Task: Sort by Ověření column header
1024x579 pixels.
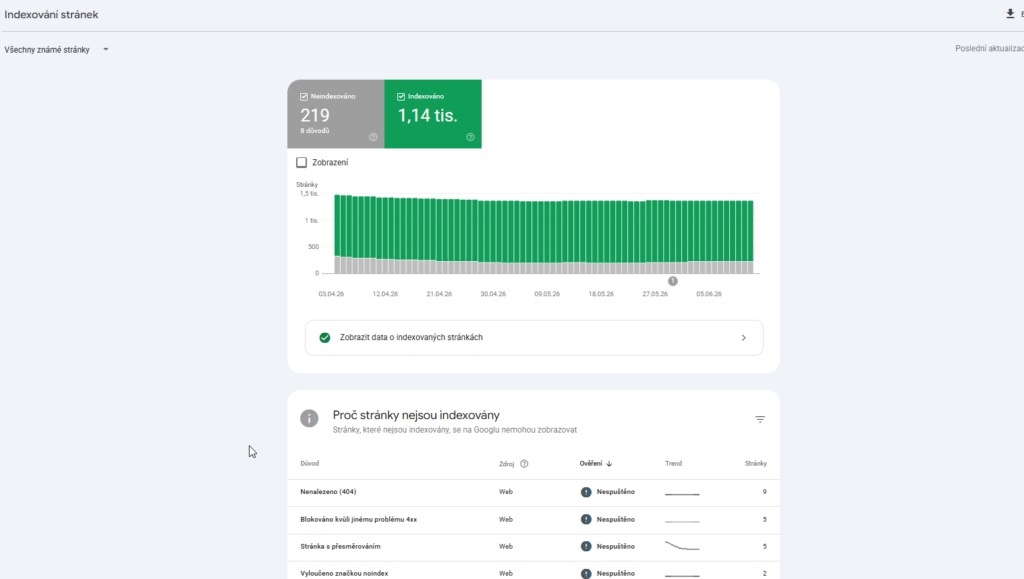Action: click(595, 463)
